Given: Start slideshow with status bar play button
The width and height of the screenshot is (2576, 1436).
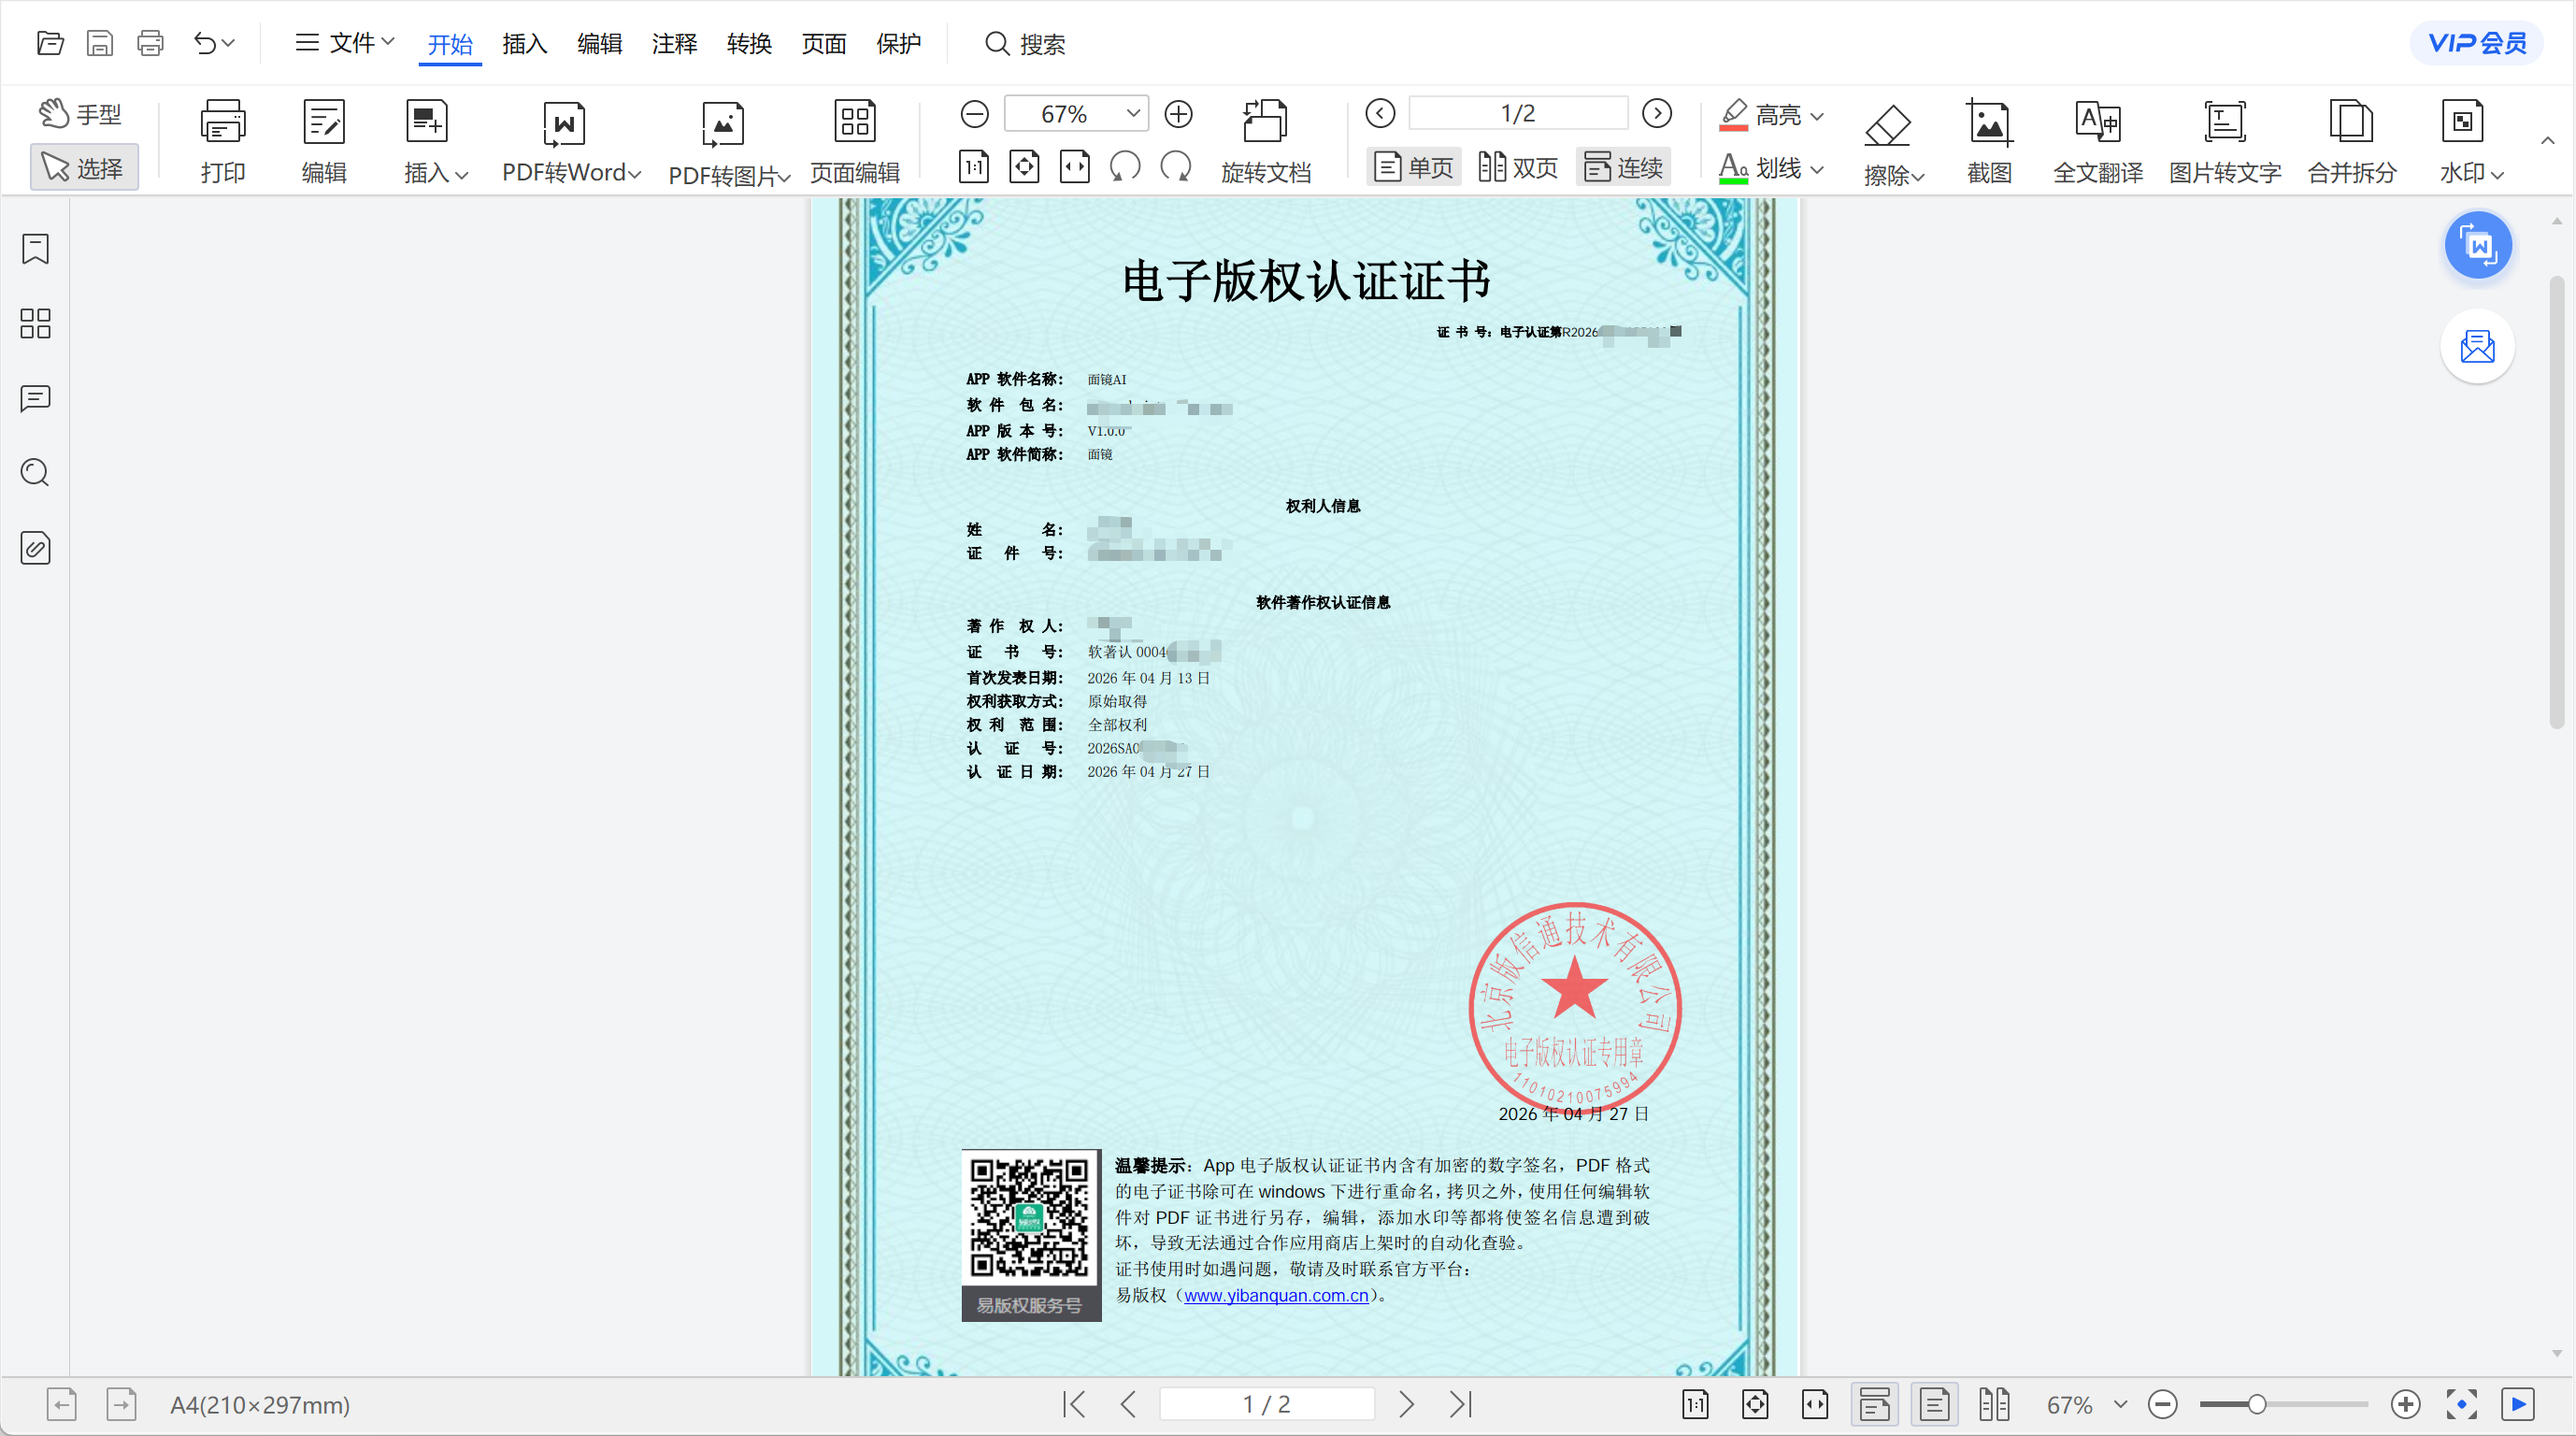Looking at the screenshot, I should click(x=2518, y=1404).
